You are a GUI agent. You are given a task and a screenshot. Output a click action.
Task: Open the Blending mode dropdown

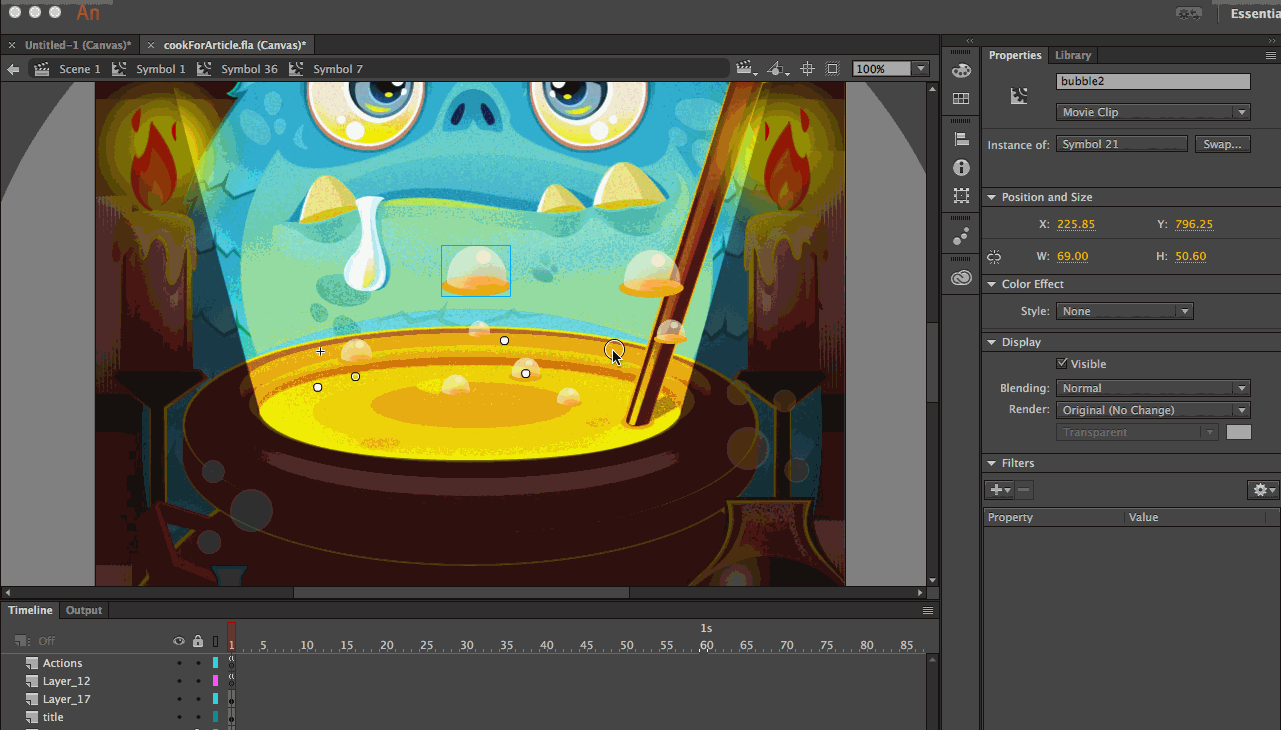[x=1153, y=388]
